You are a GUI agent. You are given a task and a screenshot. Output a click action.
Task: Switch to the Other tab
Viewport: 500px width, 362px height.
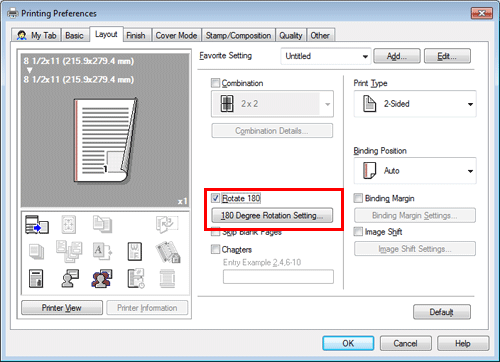tap(320, 35)
